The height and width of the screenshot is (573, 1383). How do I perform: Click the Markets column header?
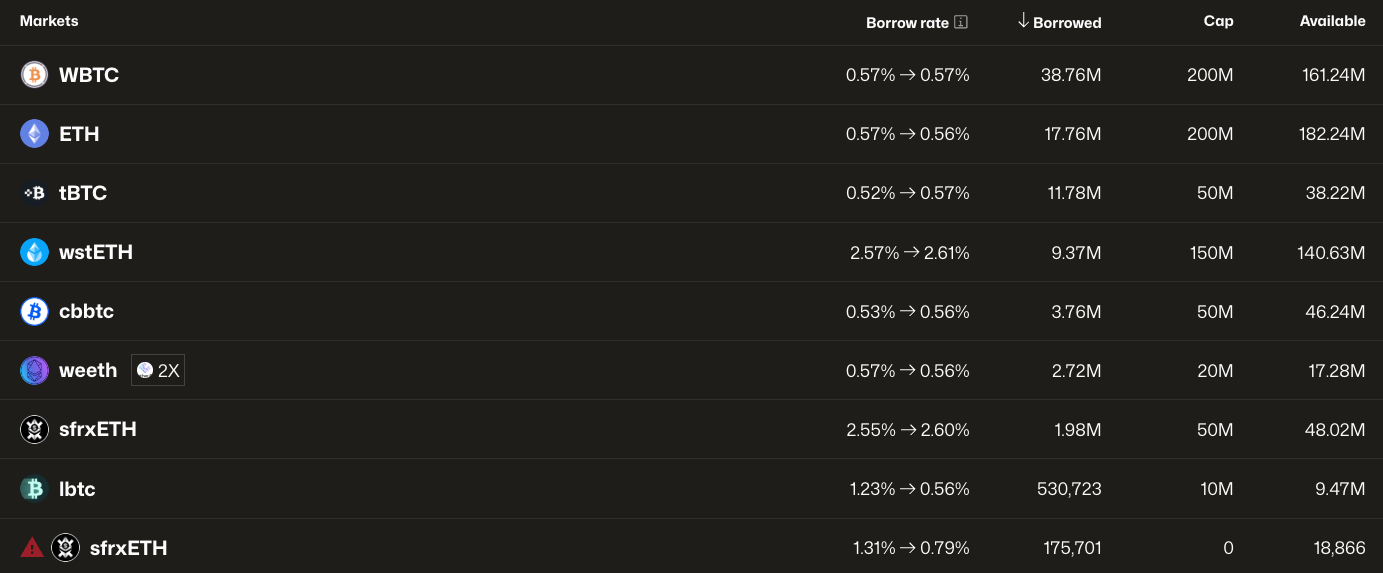click(x=49, y=21)
